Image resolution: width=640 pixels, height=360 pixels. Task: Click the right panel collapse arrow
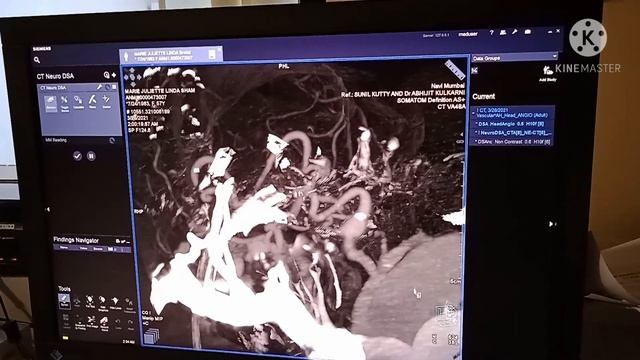click(551, 224)
